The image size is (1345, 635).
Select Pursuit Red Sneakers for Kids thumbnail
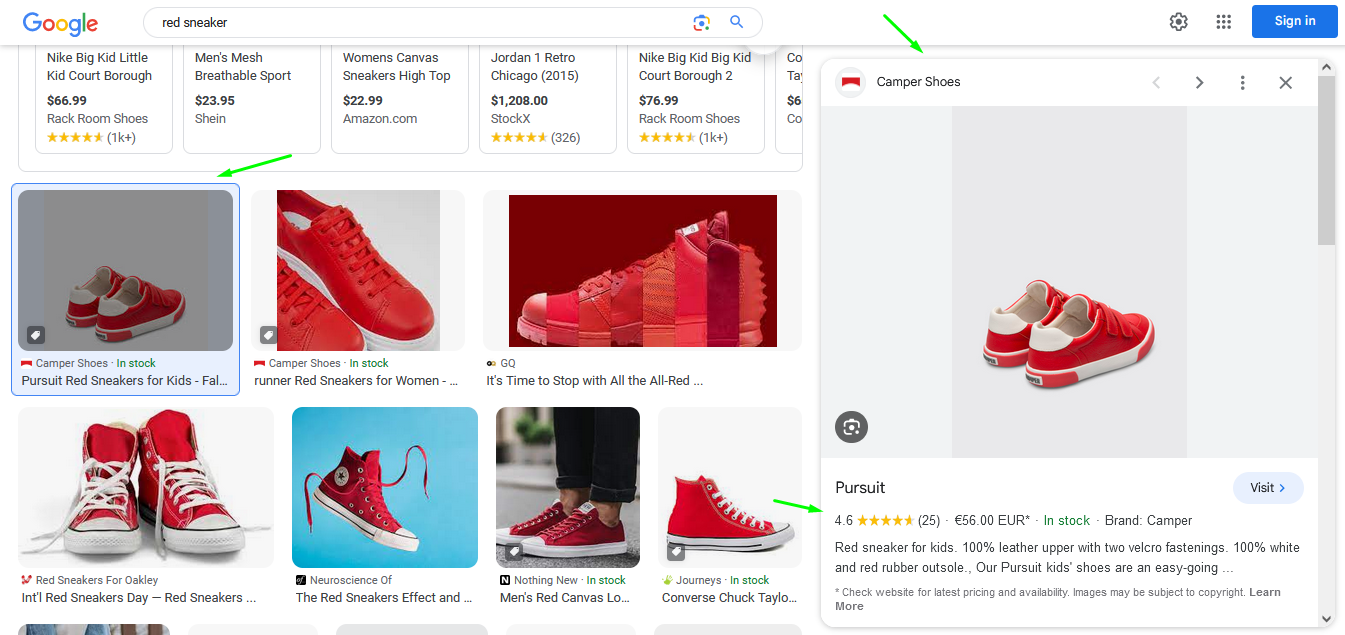click(125, 271)
